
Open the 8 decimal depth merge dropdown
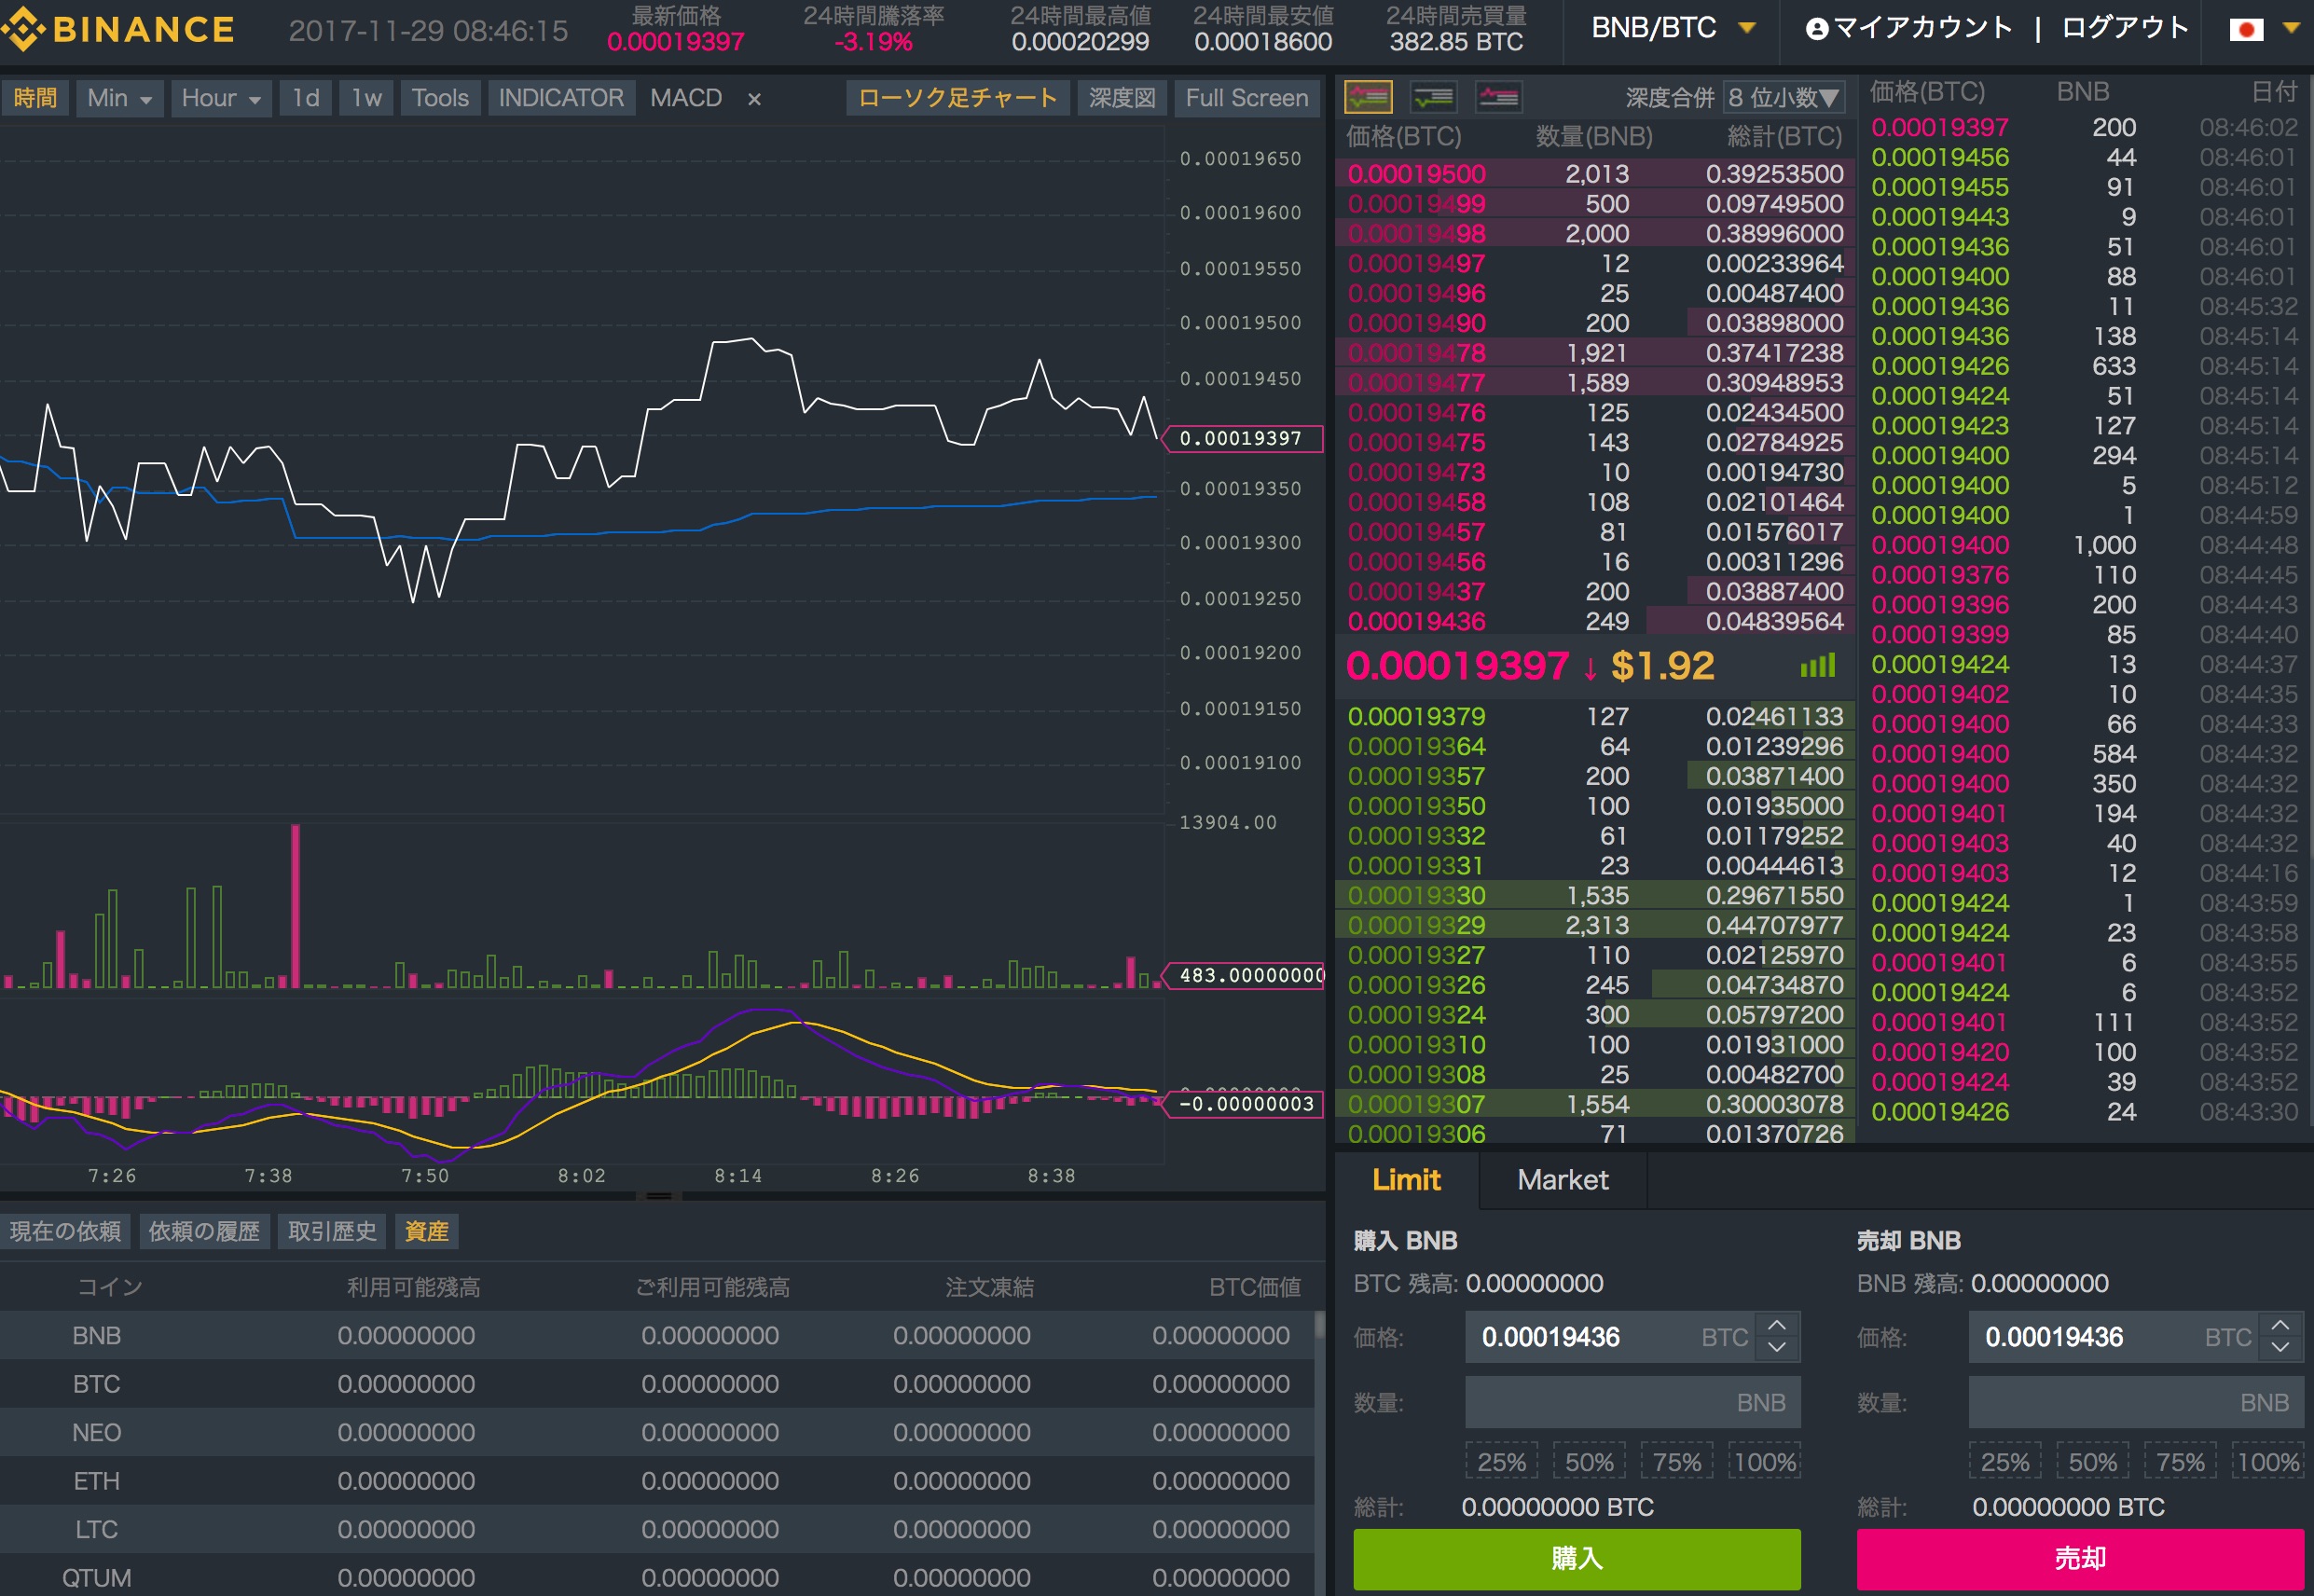click(x=1783, y=97)
